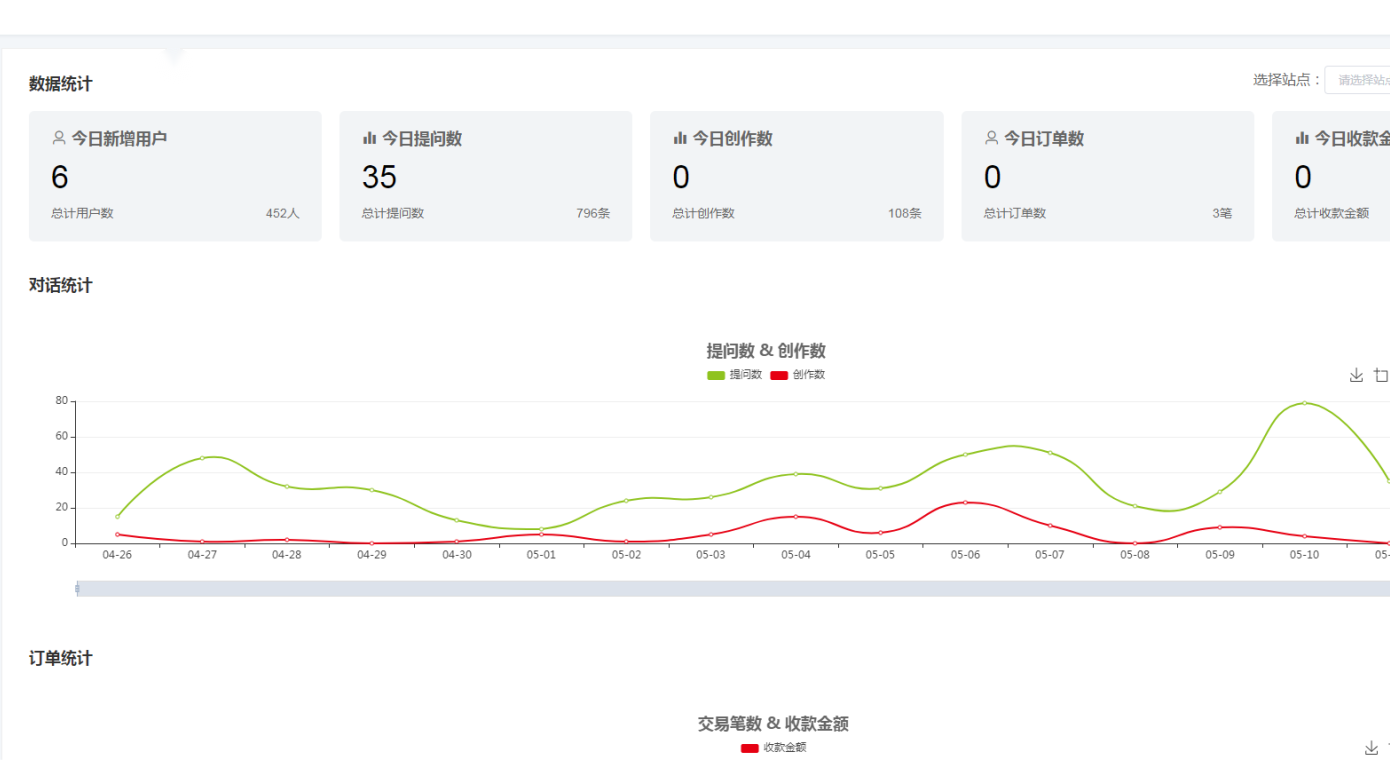
Task: Click the 总计用户数 label
Action: pos(82,213)
